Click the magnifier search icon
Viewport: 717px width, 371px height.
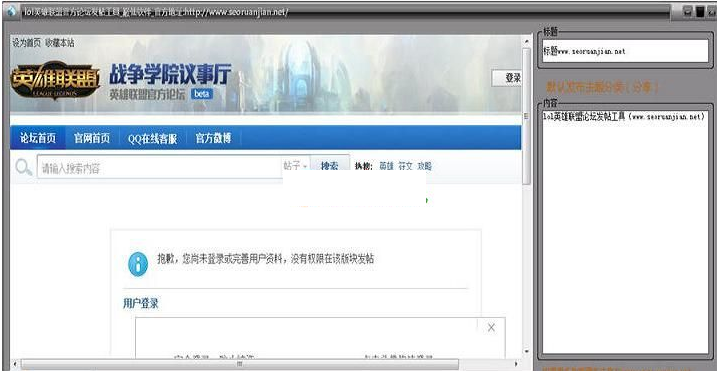coord(23,167)
